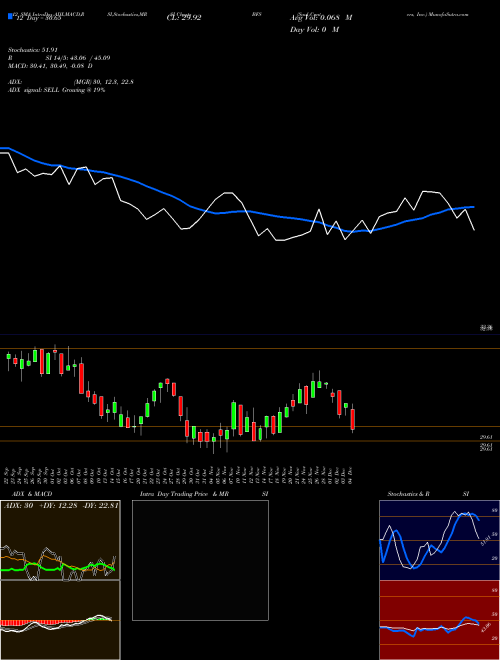Click the 'MACD: 30.41, 30.49, -0.08 D' line
The width and height of the screenshot is (500, 660).
click(x=50, y=66)
